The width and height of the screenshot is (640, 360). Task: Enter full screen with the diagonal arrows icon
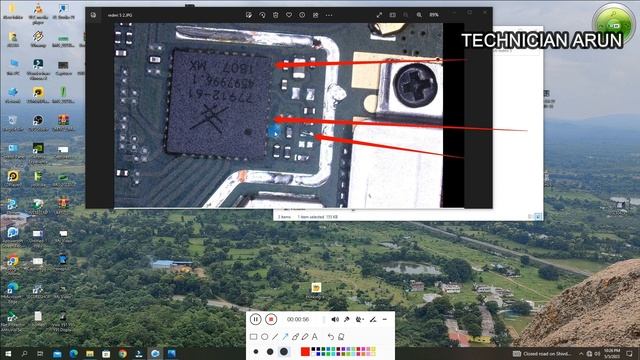[379, 15]
